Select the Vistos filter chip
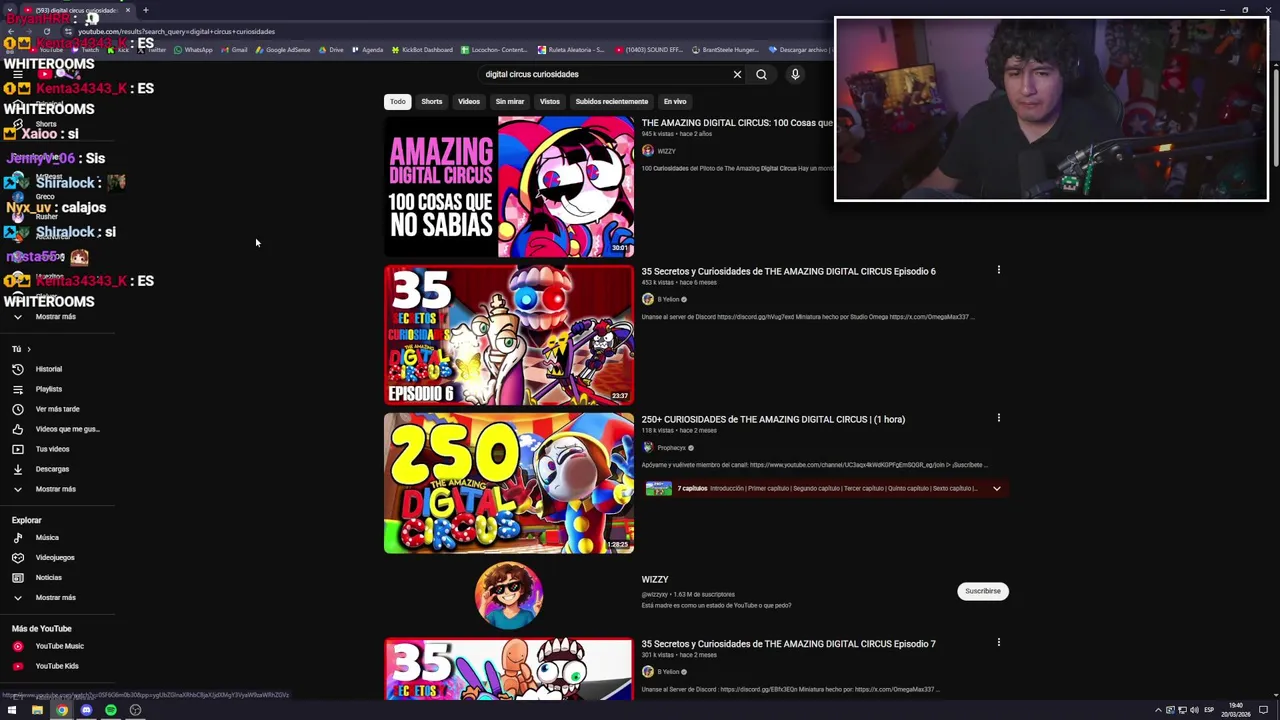This screenshot has width=1280, height=720. 550,101
